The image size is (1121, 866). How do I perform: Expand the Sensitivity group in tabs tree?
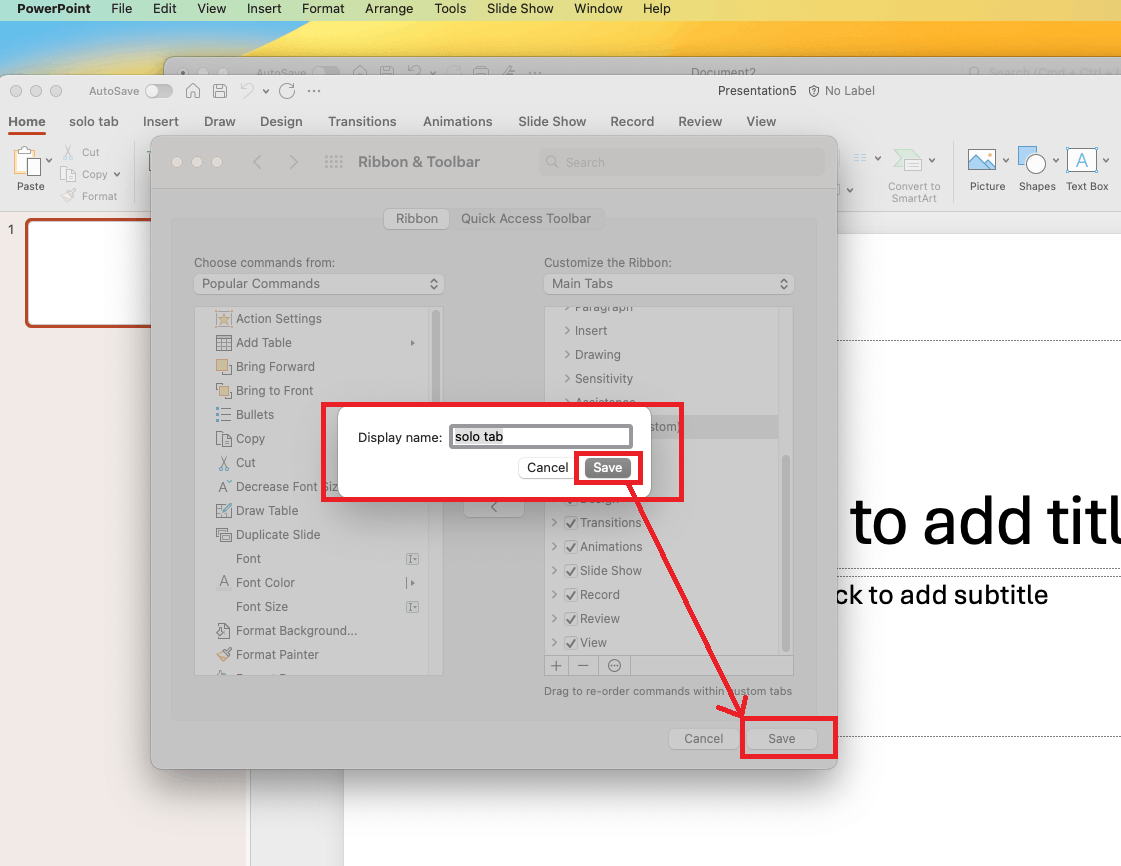(x=567, y=378)
